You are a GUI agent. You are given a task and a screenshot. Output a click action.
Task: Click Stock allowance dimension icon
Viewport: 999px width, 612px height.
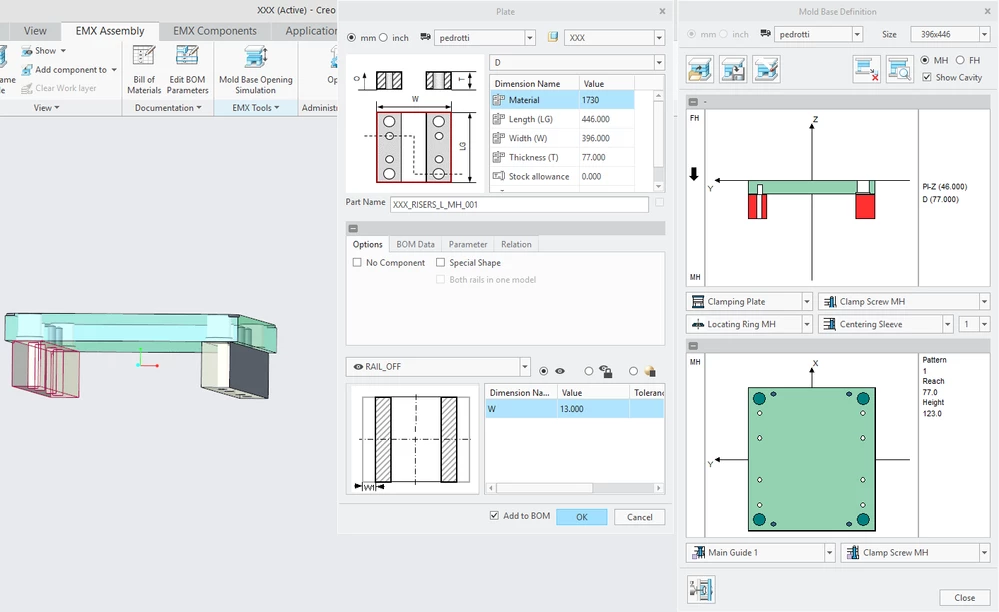coord(499,176)
